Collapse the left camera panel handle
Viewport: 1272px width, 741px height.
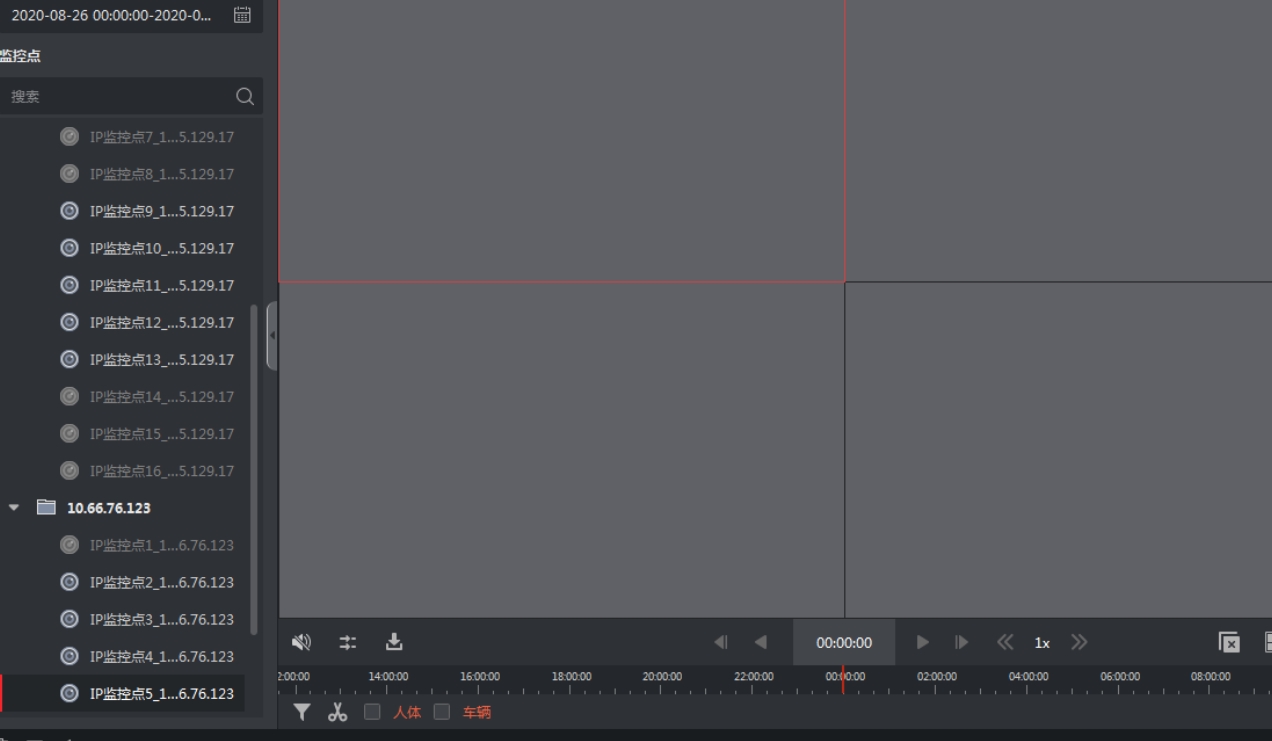(x=272, y=336)
